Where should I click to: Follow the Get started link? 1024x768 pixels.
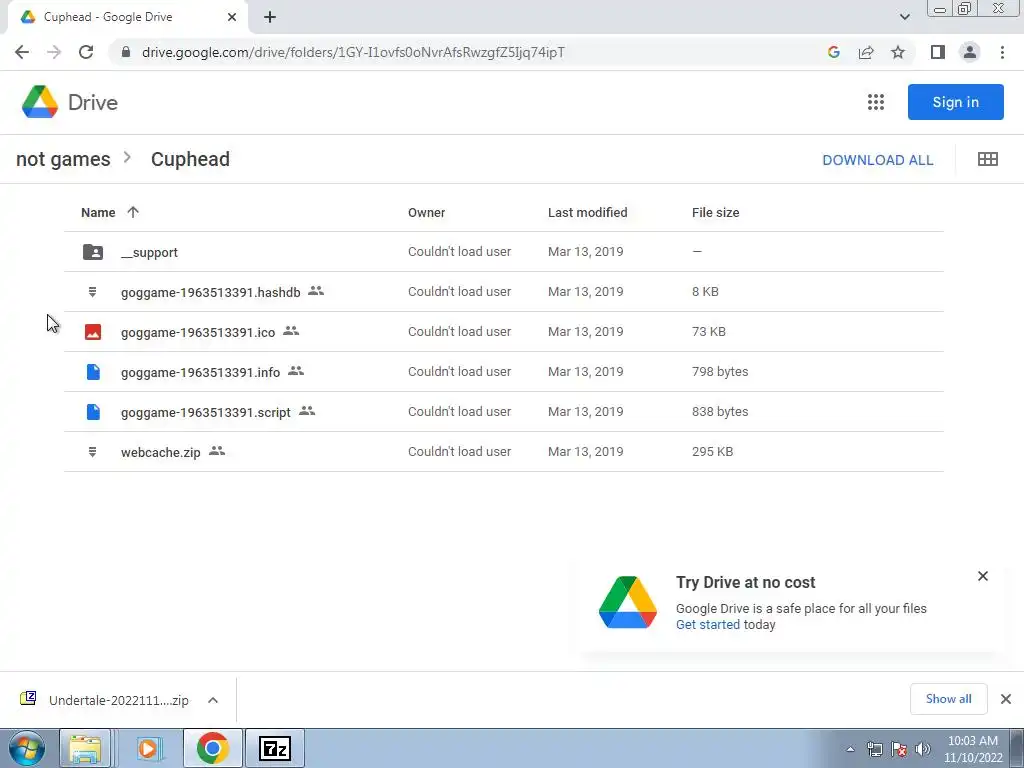[x=708, y=625]
